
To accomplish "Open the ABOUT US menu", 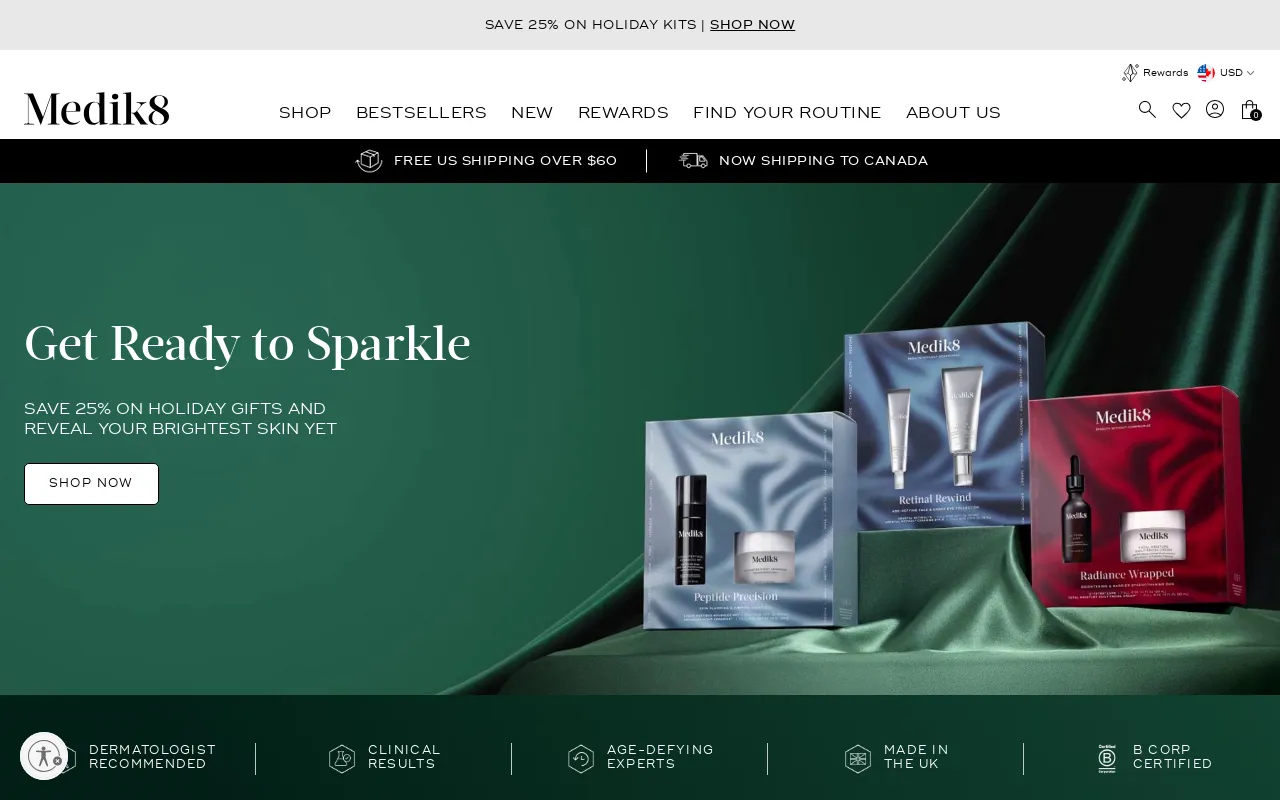I will coord(953,113).
